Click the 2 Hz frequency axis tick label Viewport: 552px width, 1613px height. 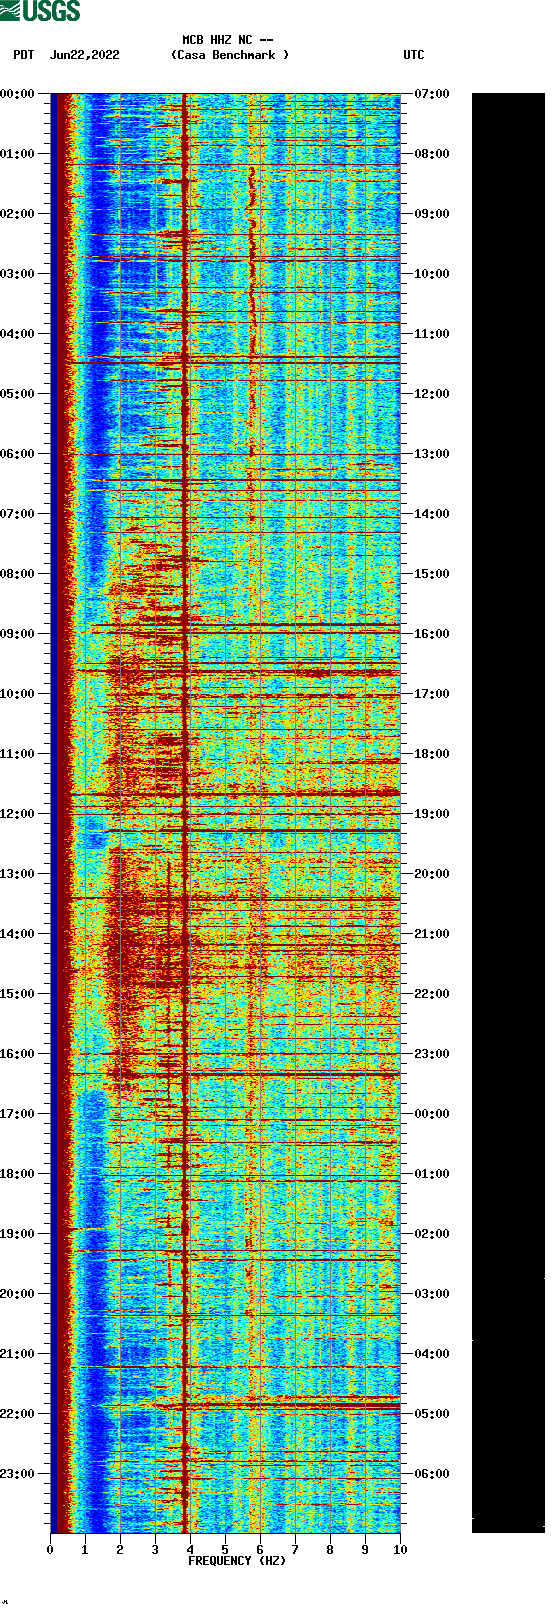[120, 1550]
